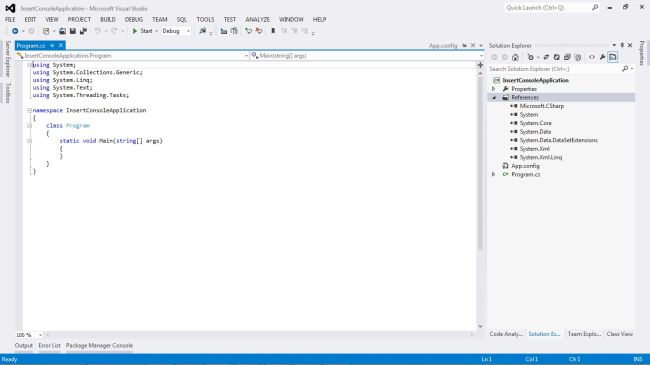The height and width of the screenshot is (365, 650).
Task: Start debugging with the green Start arrow
Action: coord(135,31)
